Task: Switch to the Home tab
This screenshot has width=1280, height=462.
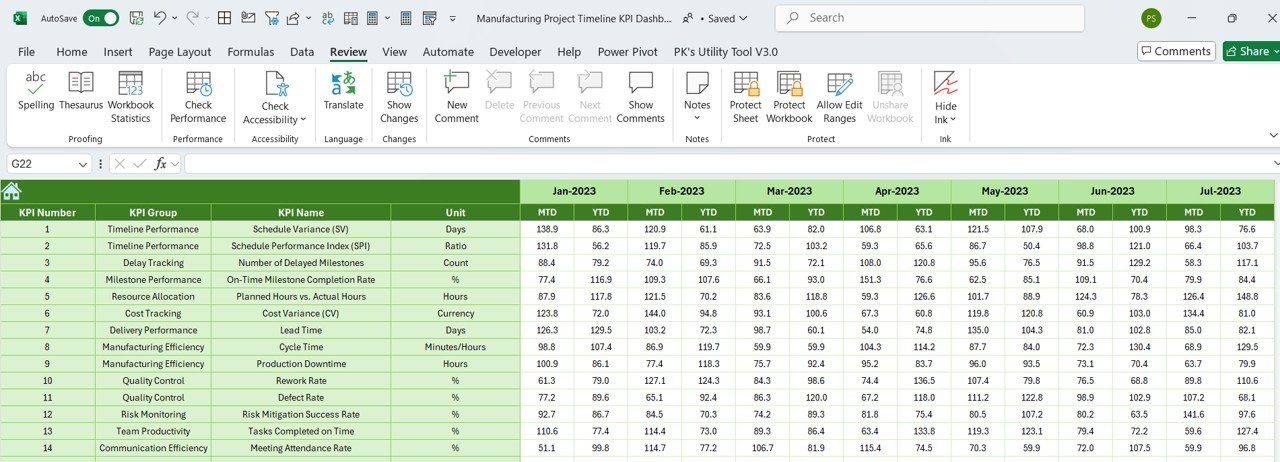Action: click(x=72, y=52)
